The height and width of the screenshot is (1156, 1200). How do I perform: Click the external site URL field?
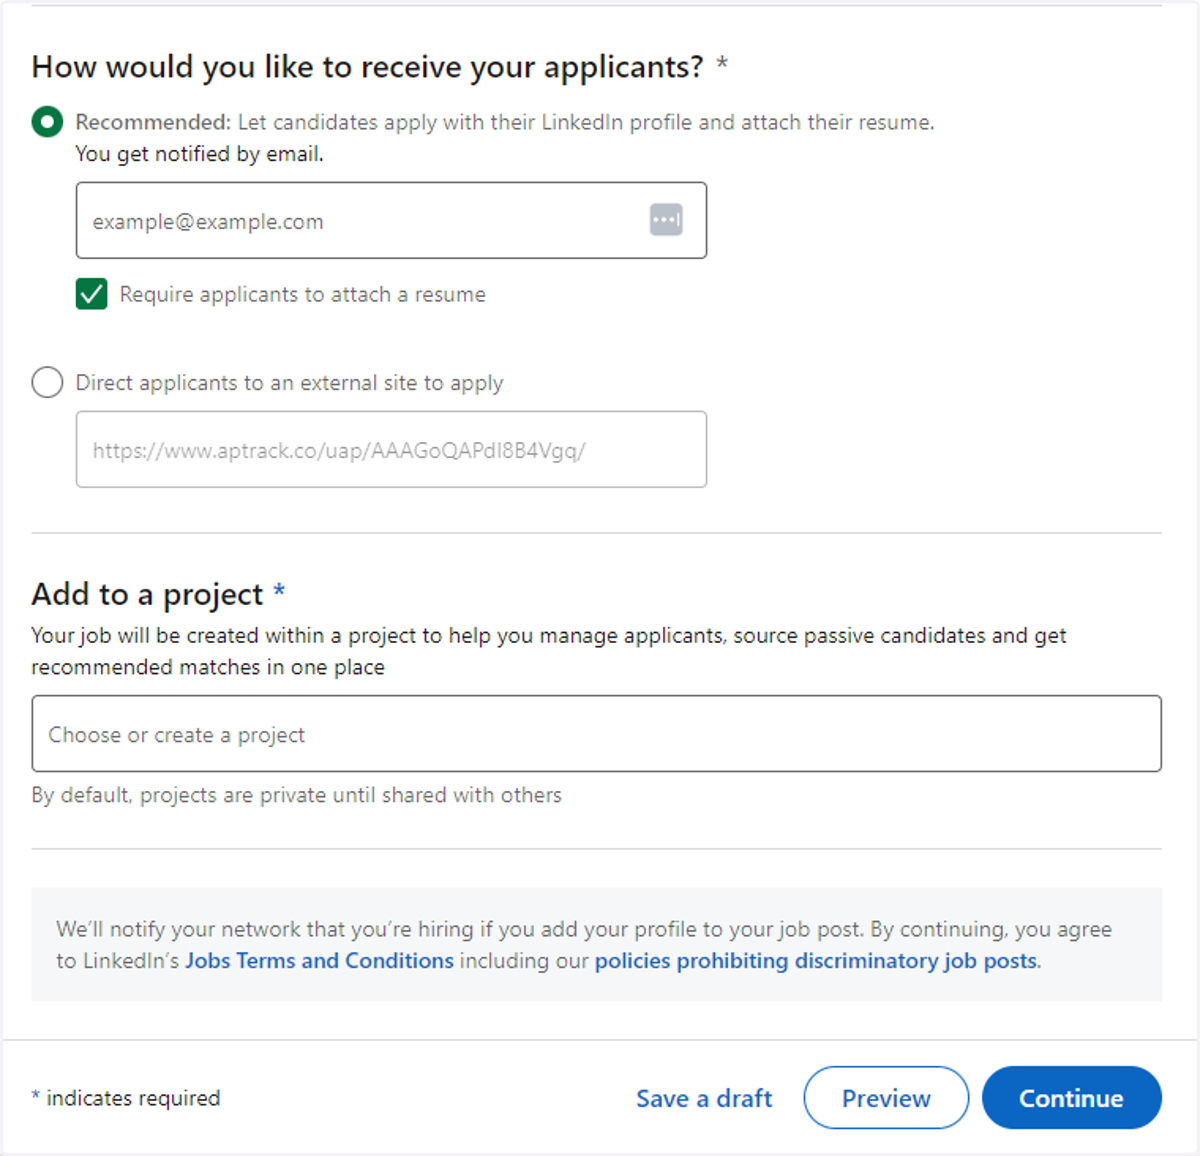point(391,449)
